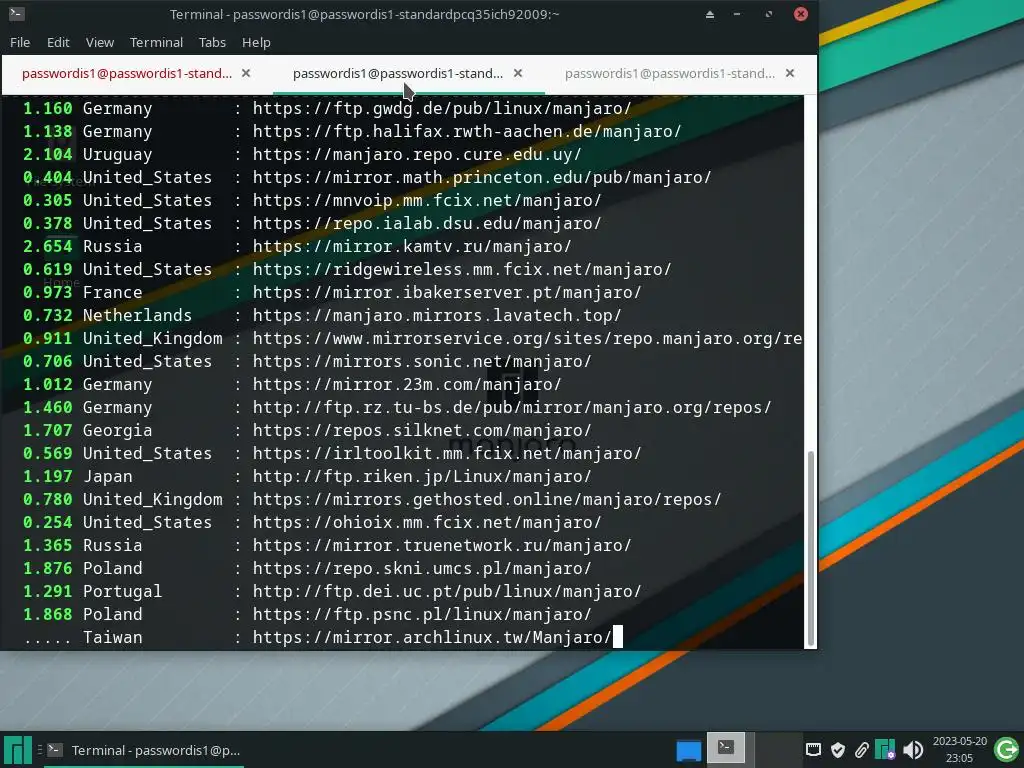The height and width of the screenshot is (768, 1024).
Task: Click the country name Taiwan
Action: point(112,637)
